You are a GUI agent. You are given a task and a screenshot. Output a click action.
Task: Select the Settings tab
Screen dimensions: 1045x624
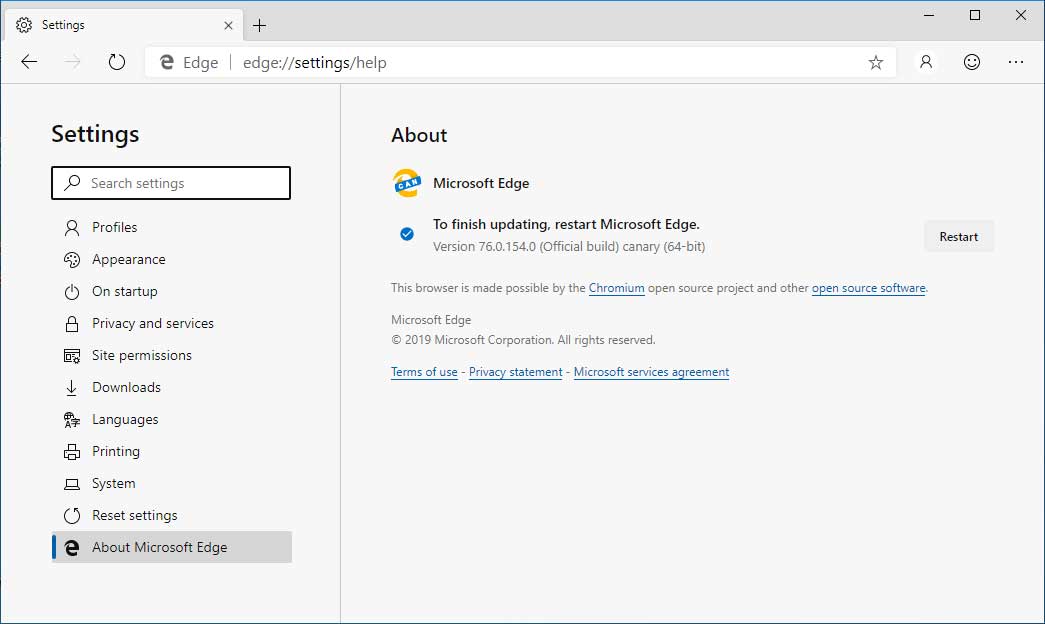point(124,25)
